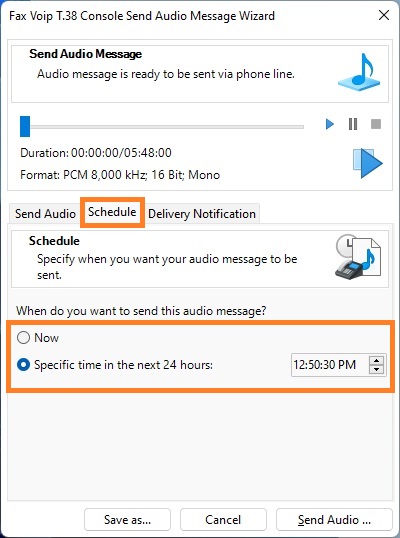Screen dimensions: 400x538
Task: Click the Save as... button
Action: coord(127,519)
